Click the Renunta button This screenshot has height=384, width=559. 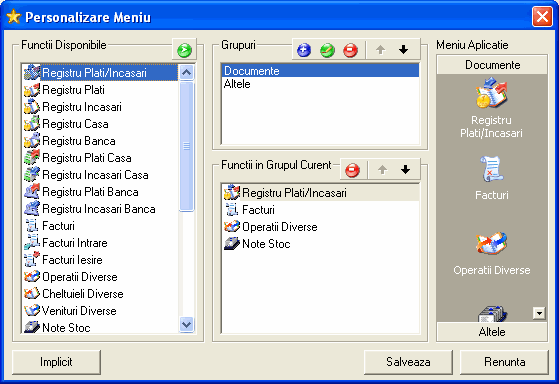point(504,362)
